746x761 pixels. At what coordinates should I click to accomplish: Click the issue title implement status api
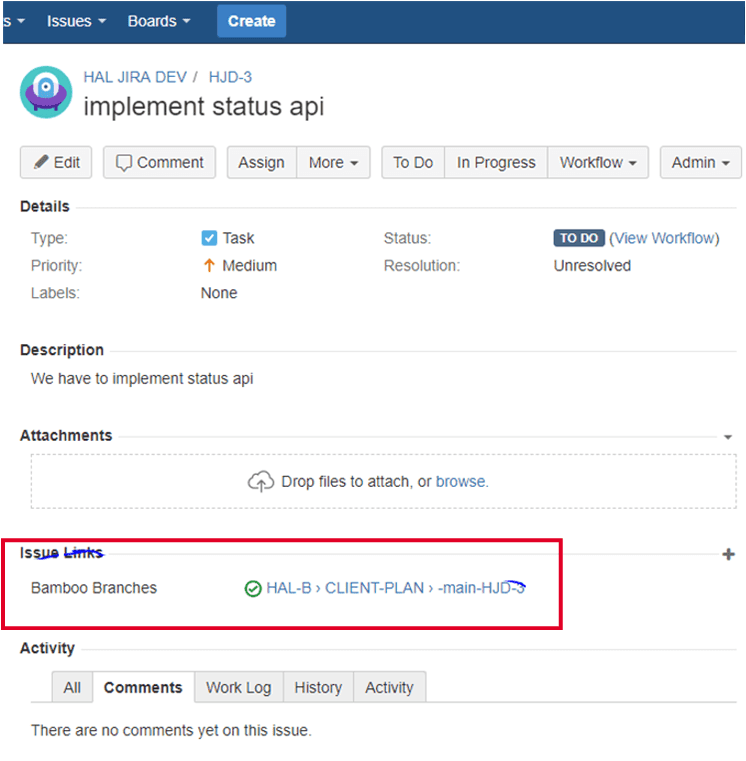[x=204, y=106]
